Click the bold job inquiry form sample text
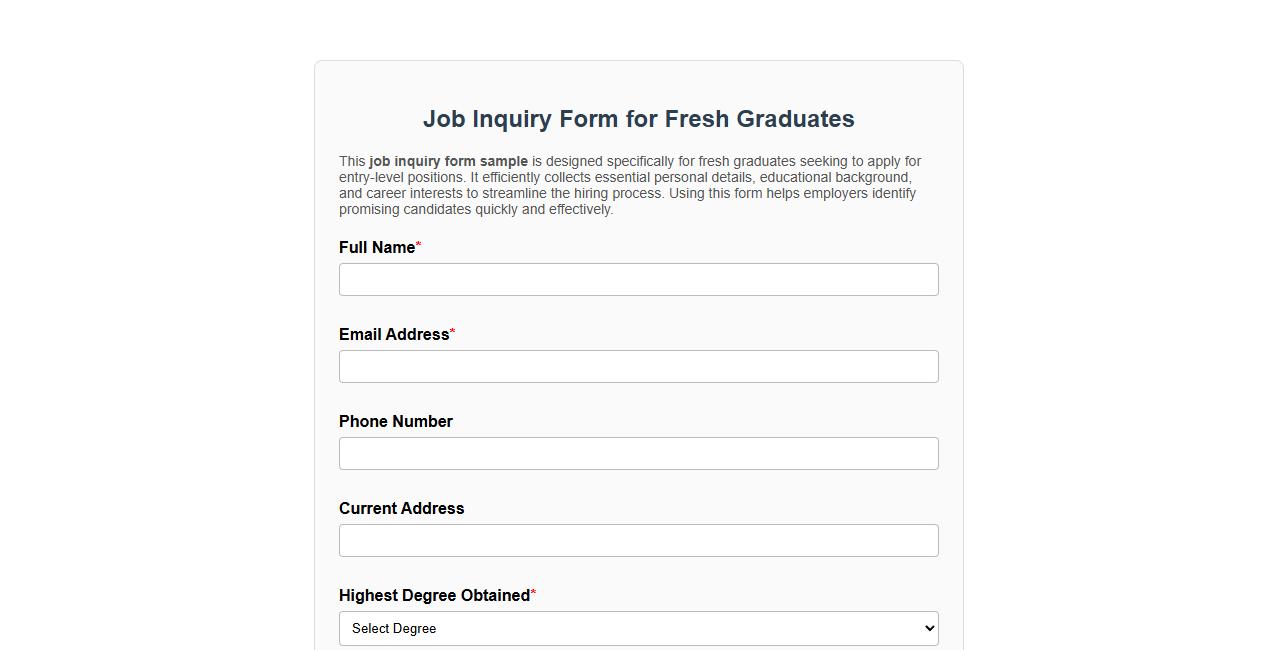1278x650 pixels. coord(447,161)
